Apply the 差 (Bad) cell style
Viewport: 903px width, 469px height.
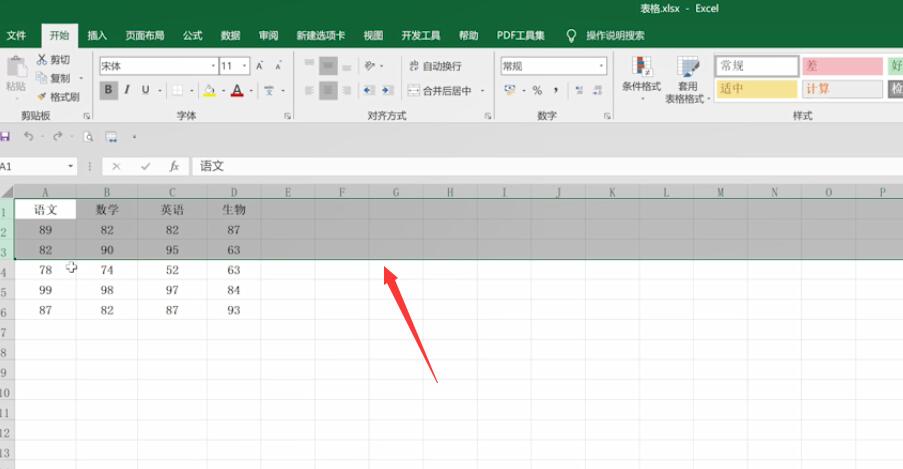pos(843,66)
